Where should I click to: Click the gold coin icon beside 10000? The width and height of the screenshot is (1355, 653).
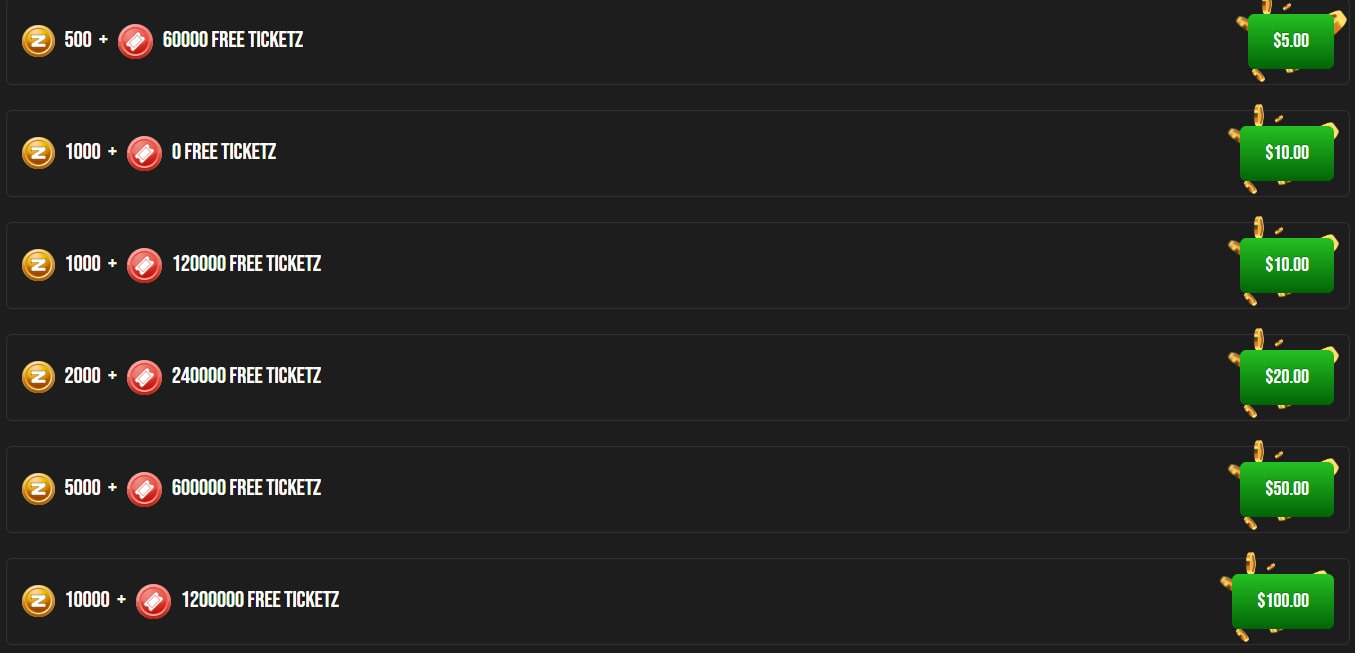tap(38, 601)
